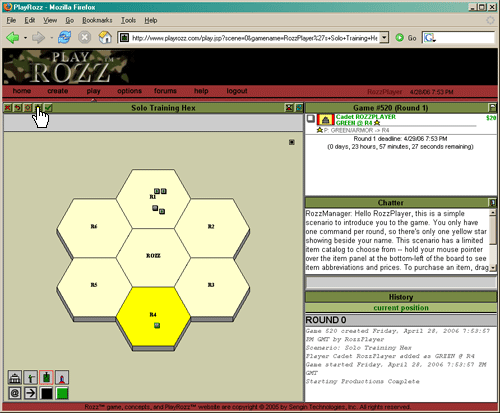
Task: Click the current position link in History
Action: (401, 308)
